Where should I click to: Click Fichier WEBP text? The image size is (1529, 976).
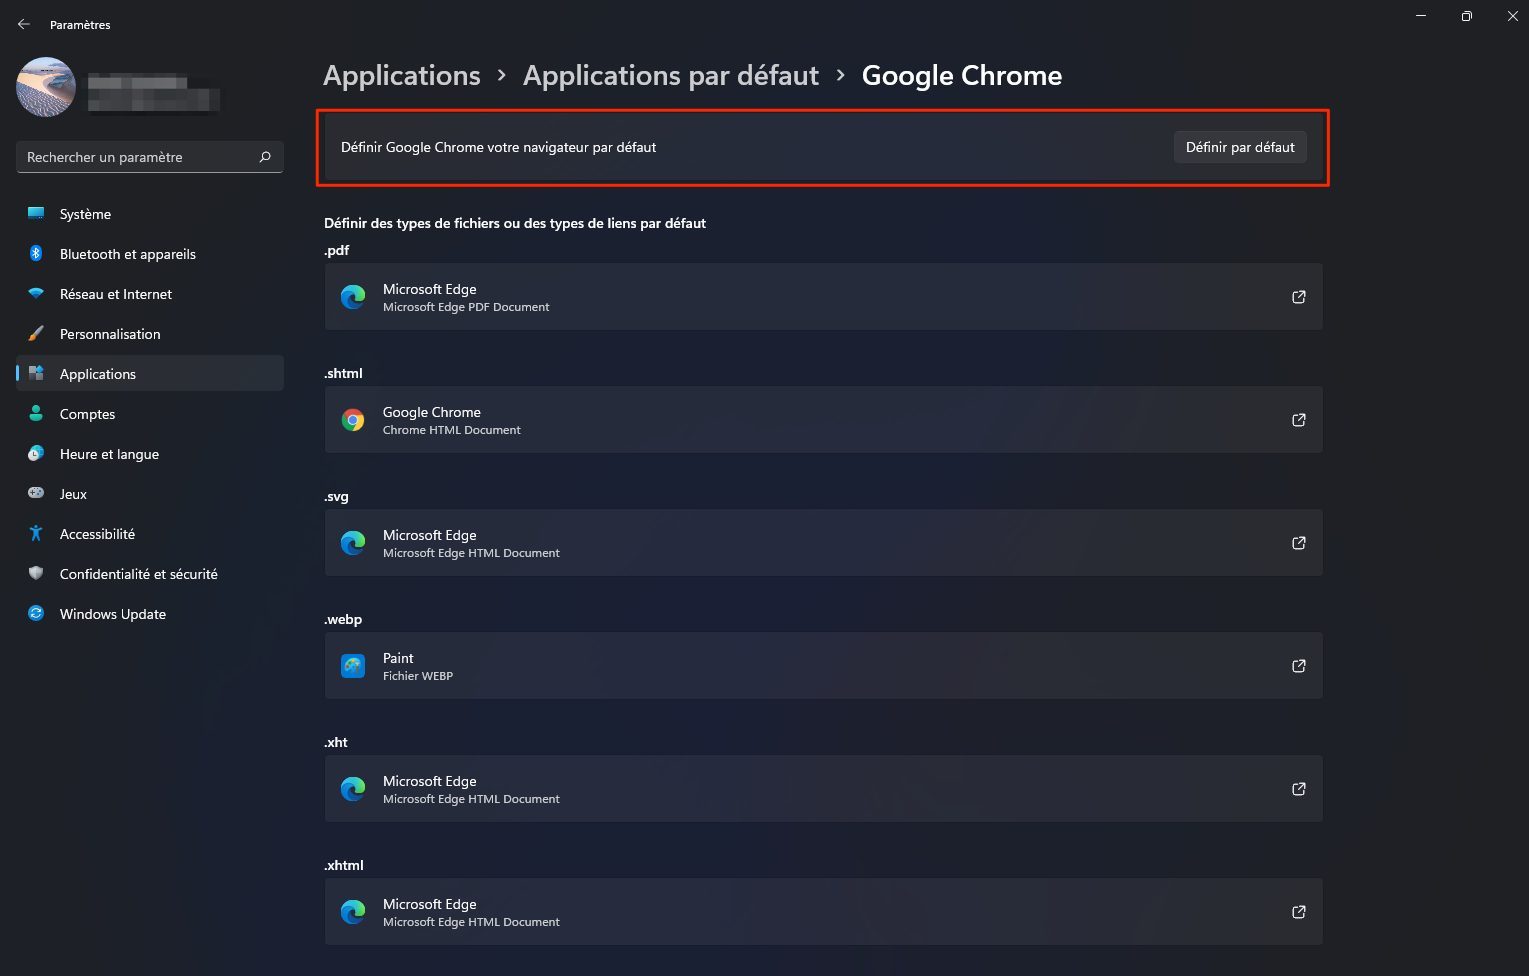[418, 676]
